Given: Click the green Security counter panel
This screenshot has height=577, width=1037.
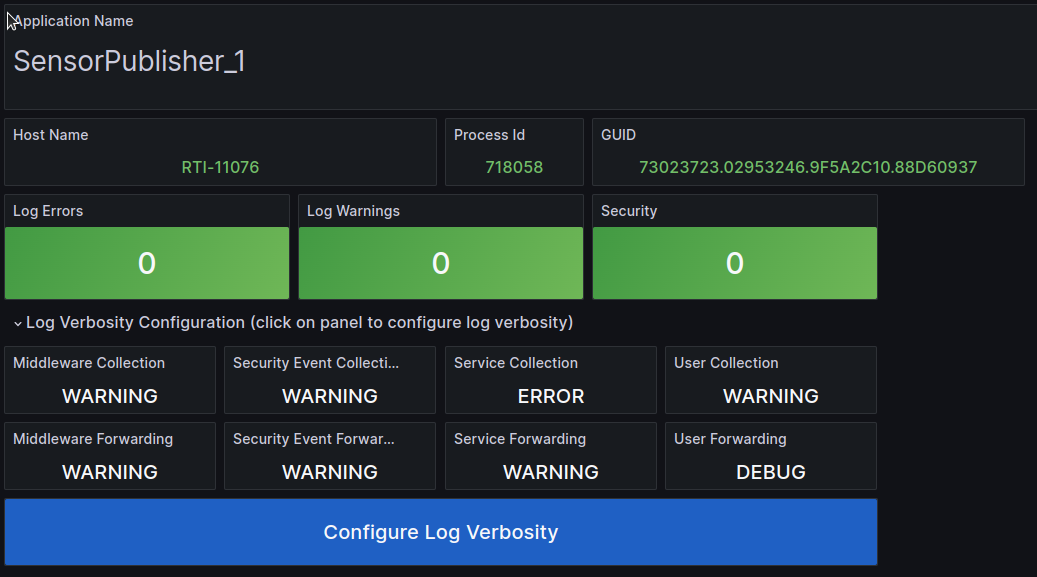Looking at the screenshot, I should coord(734,263).
